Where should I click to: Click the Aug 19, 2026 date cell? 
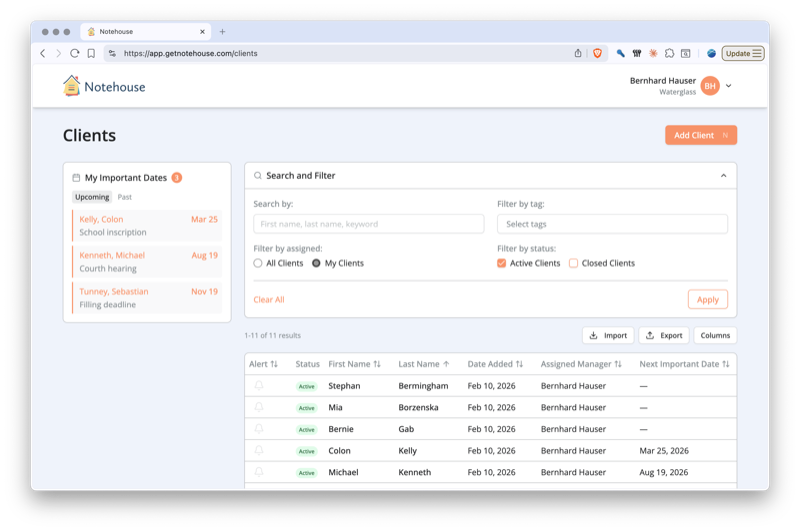(663, 472)
